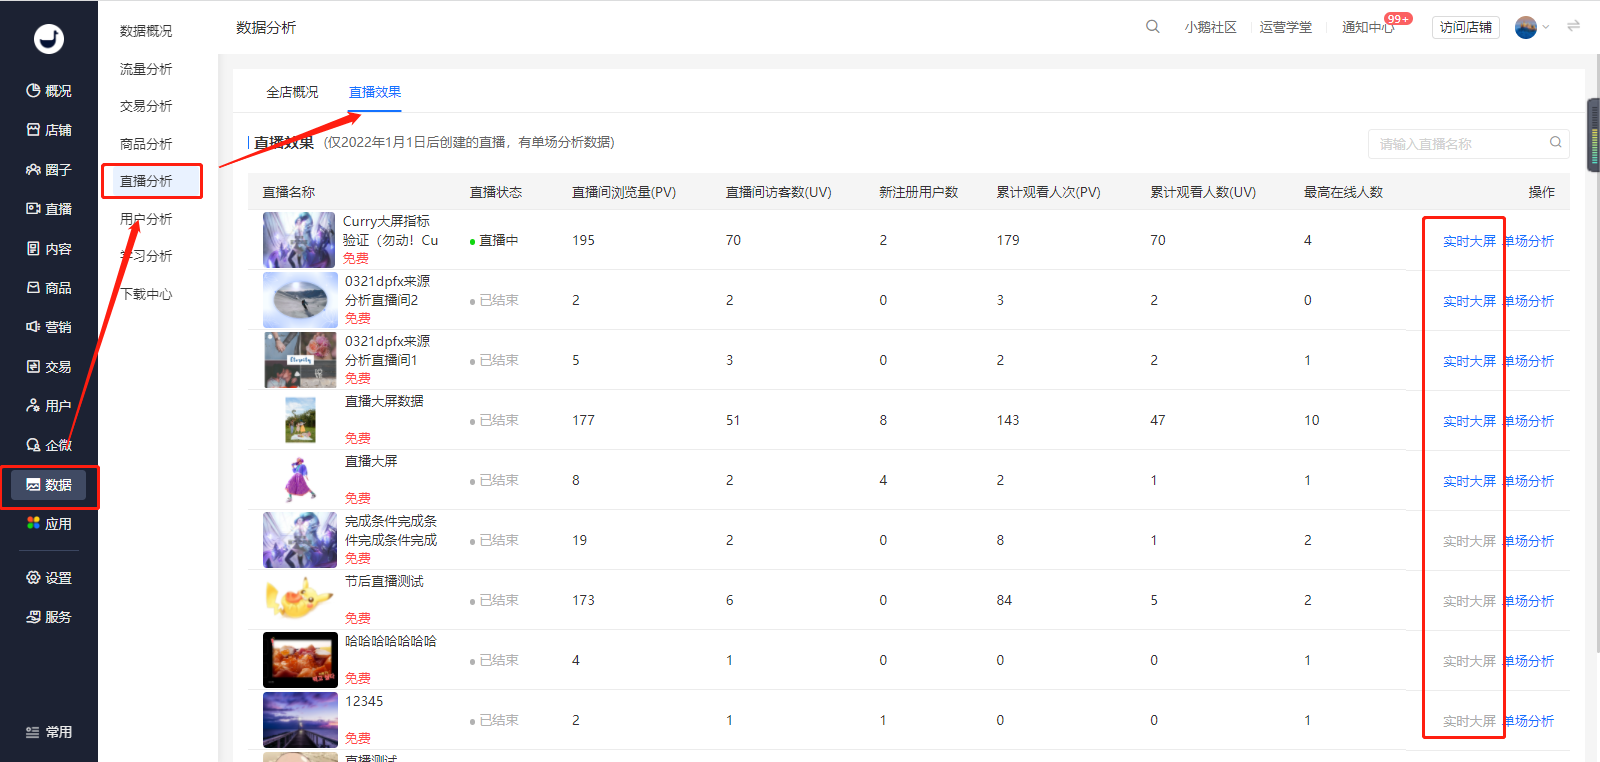This screenshot has height=762, width=1600.
Task: Open the 服务 service sidebar item
Action: click(x=48, y=617)
